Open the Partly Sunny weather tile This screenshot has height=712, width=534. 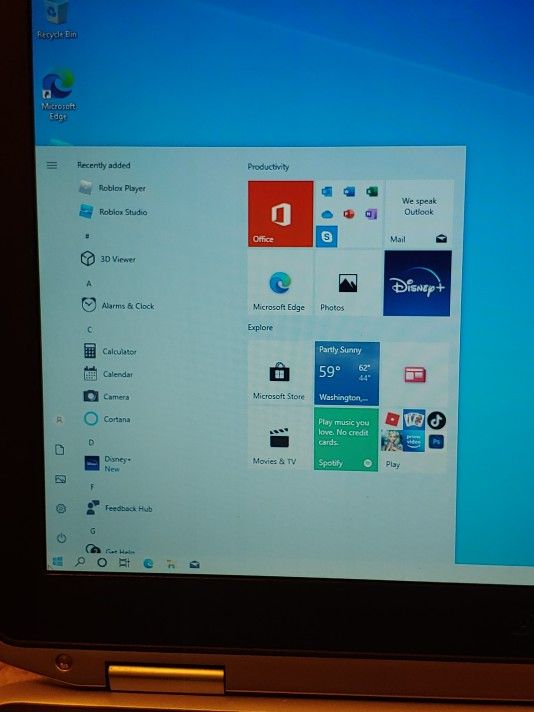[347, 373]
